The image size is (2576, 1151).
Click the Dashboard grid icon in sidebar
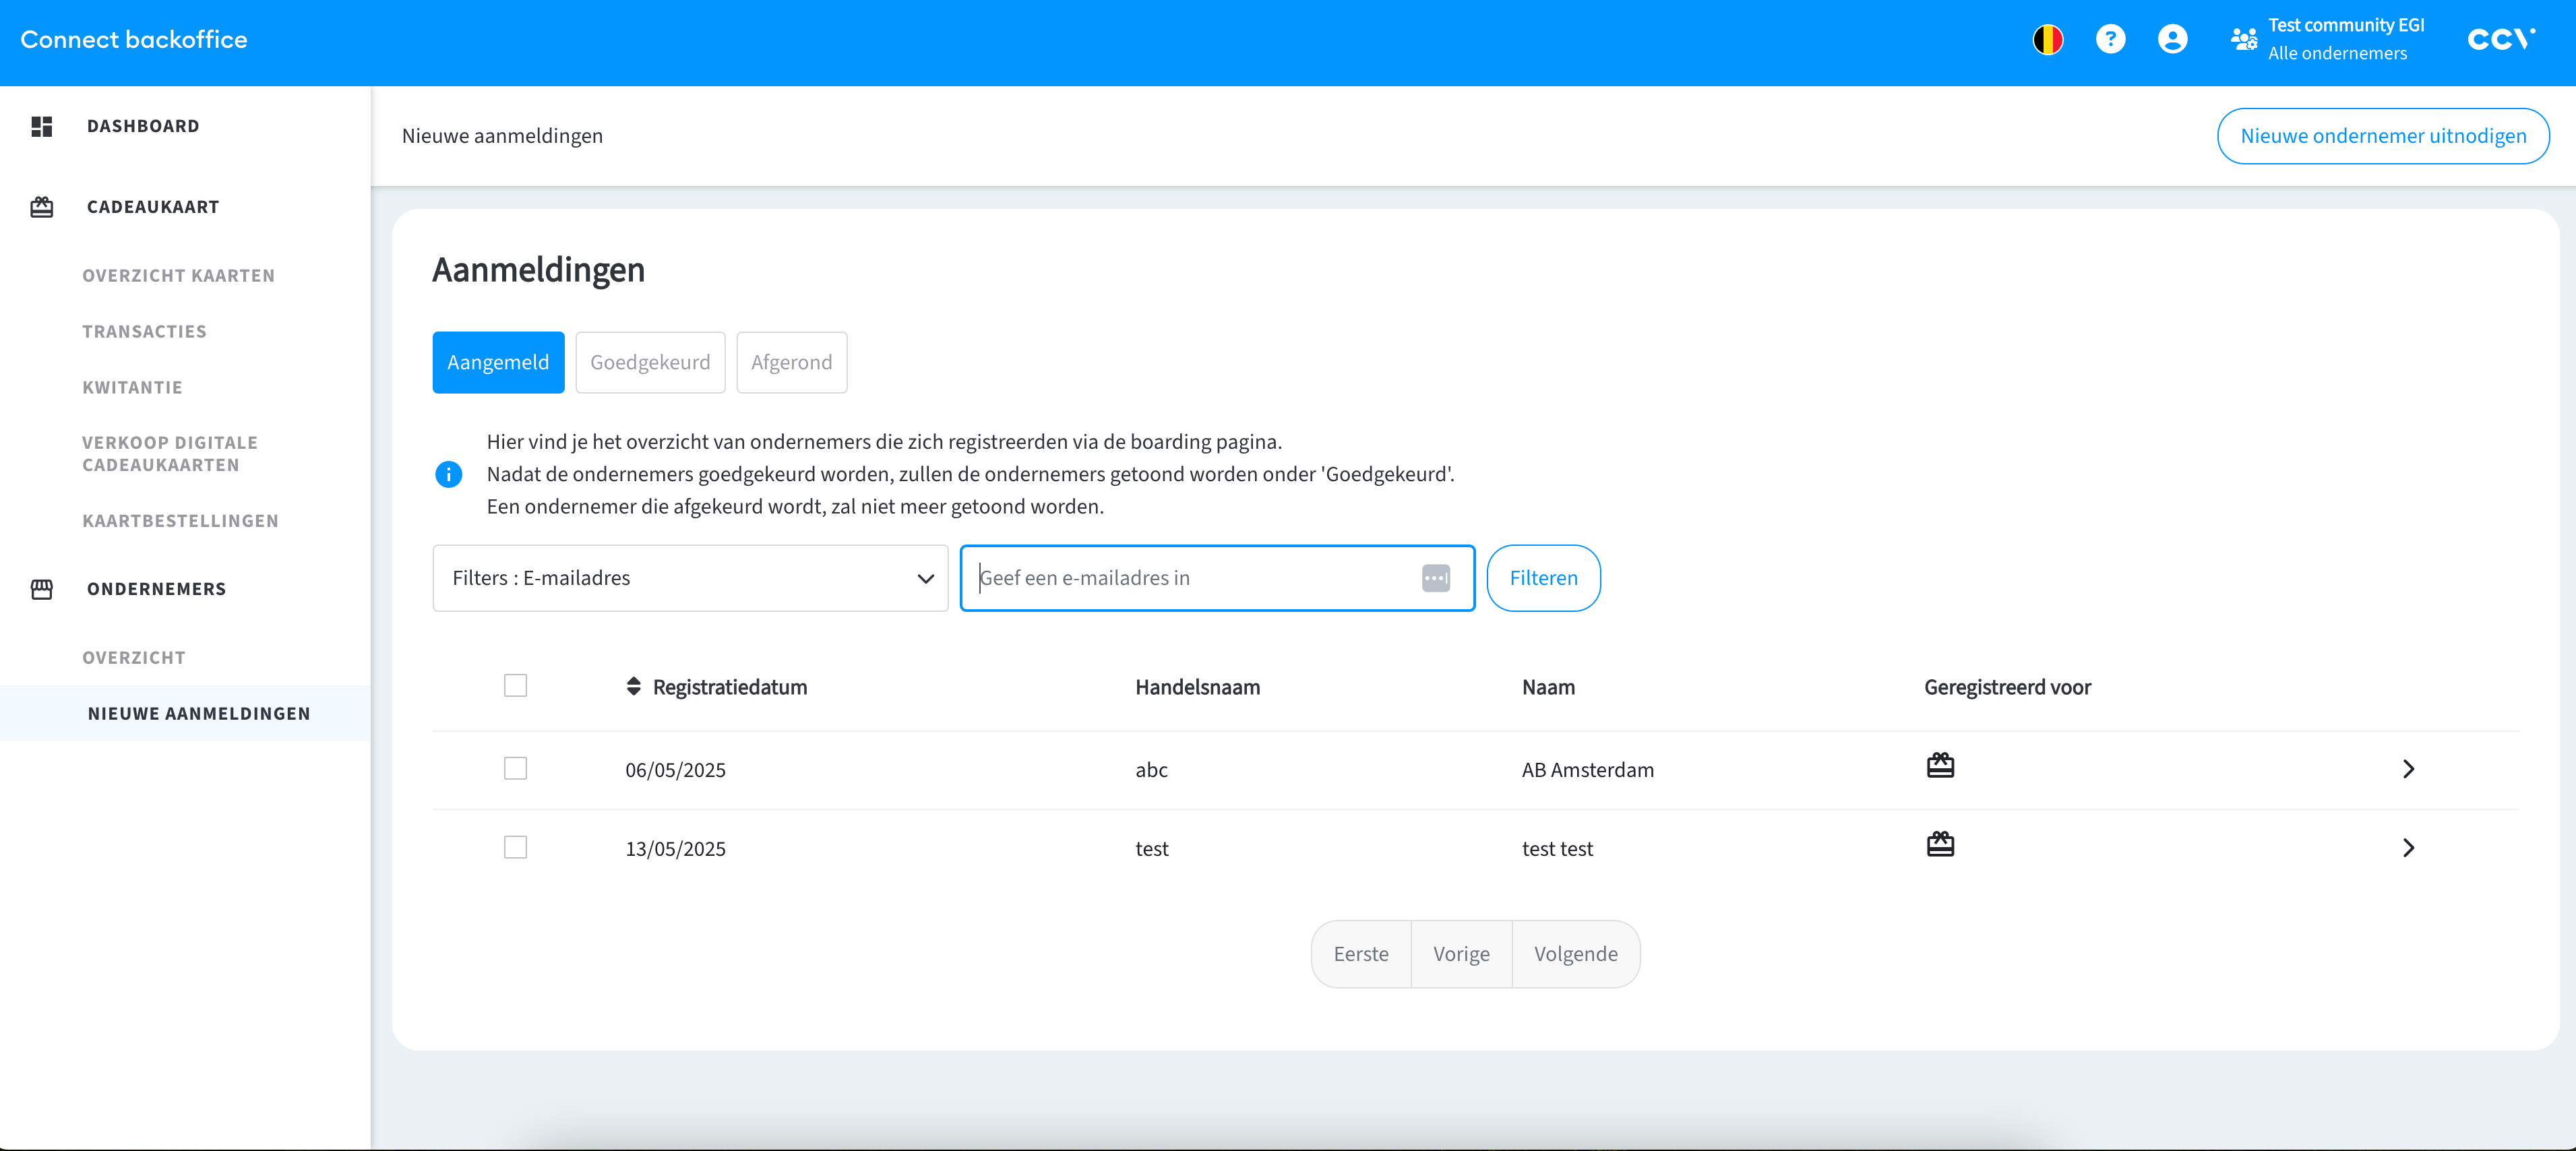[x=42, y=126]
